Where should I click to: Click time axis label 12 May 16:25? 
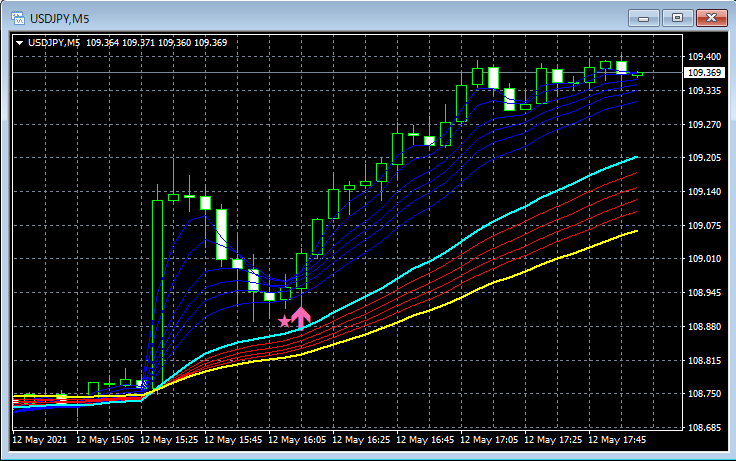pos(361,440)
